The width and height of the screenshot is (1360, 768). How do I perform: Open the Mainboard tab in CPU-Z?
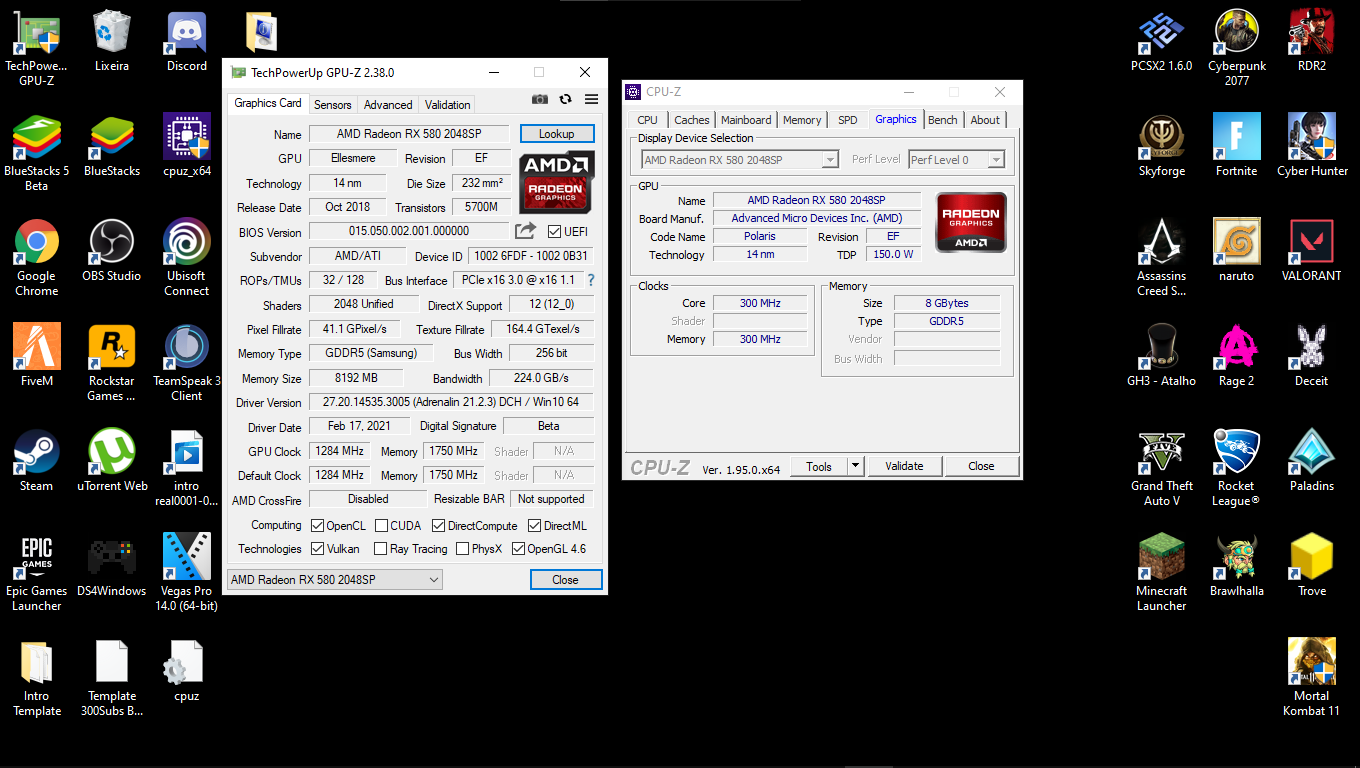[x=747, y=120]
